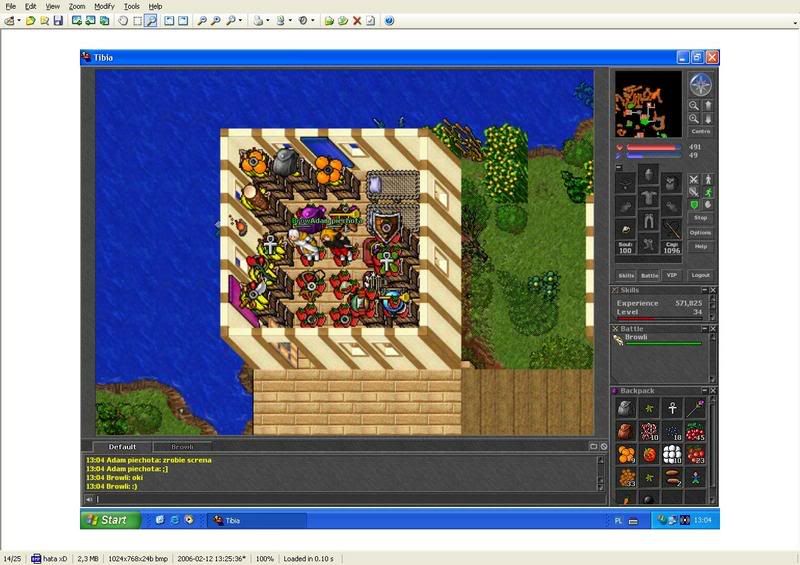Switch to the Default chat tab
Screen dimensions: 800x565
pos(122,447)
